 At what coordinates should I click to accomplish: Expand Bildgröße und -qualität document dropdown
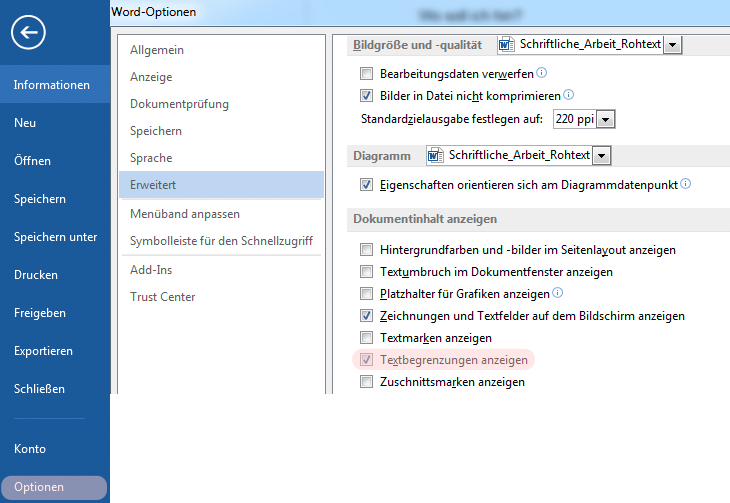click(x=672, y=45)
